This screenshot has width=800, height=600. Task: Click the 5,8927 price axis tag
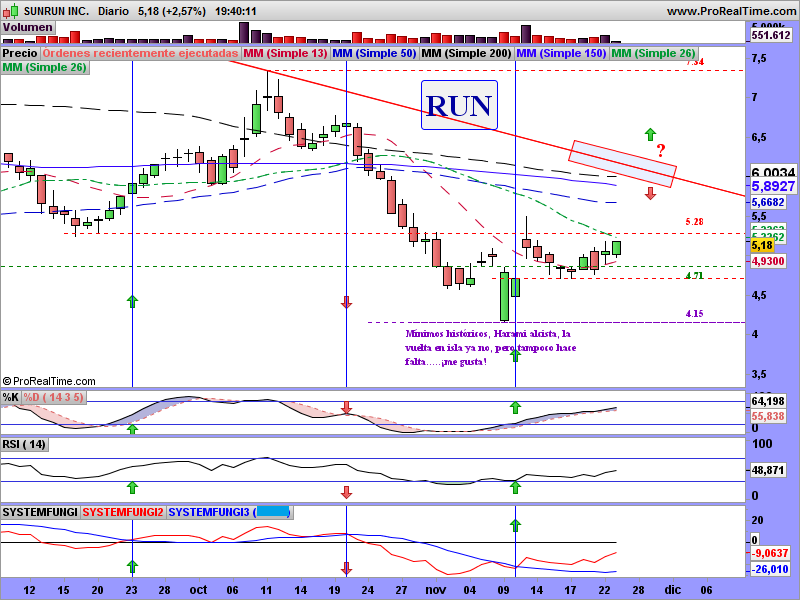(773, 186)
